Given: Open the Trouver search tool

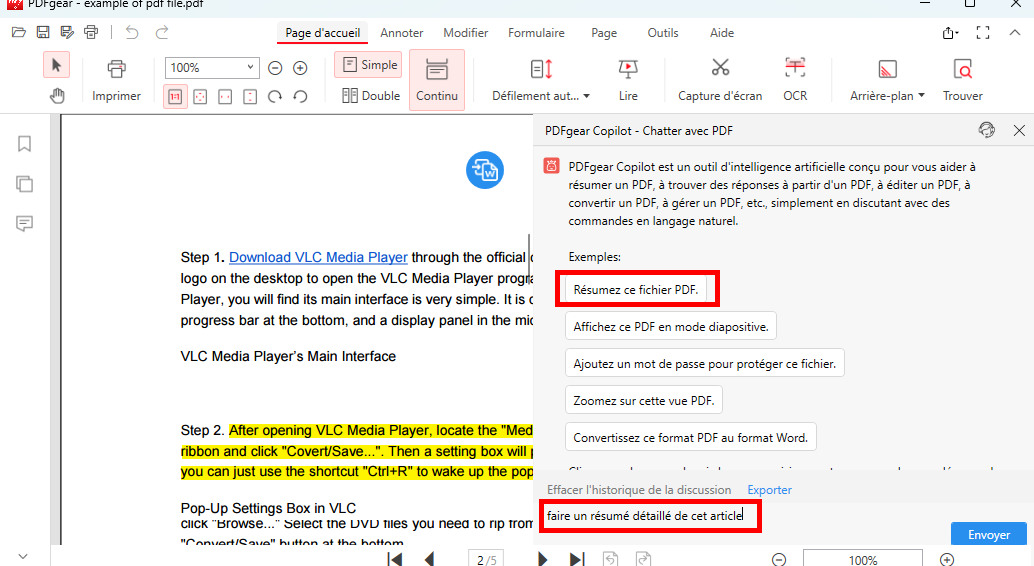Looking at the screenshot, I should [x=962, y=80].
